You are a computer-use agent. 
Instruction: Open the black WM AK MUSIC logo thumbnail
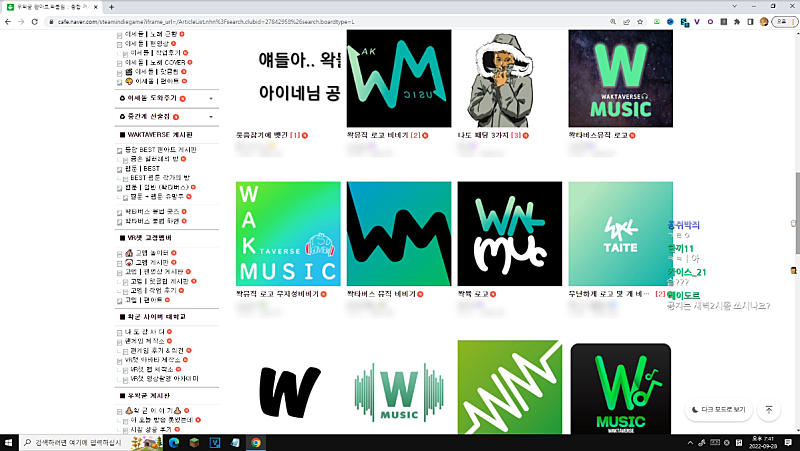399,79
